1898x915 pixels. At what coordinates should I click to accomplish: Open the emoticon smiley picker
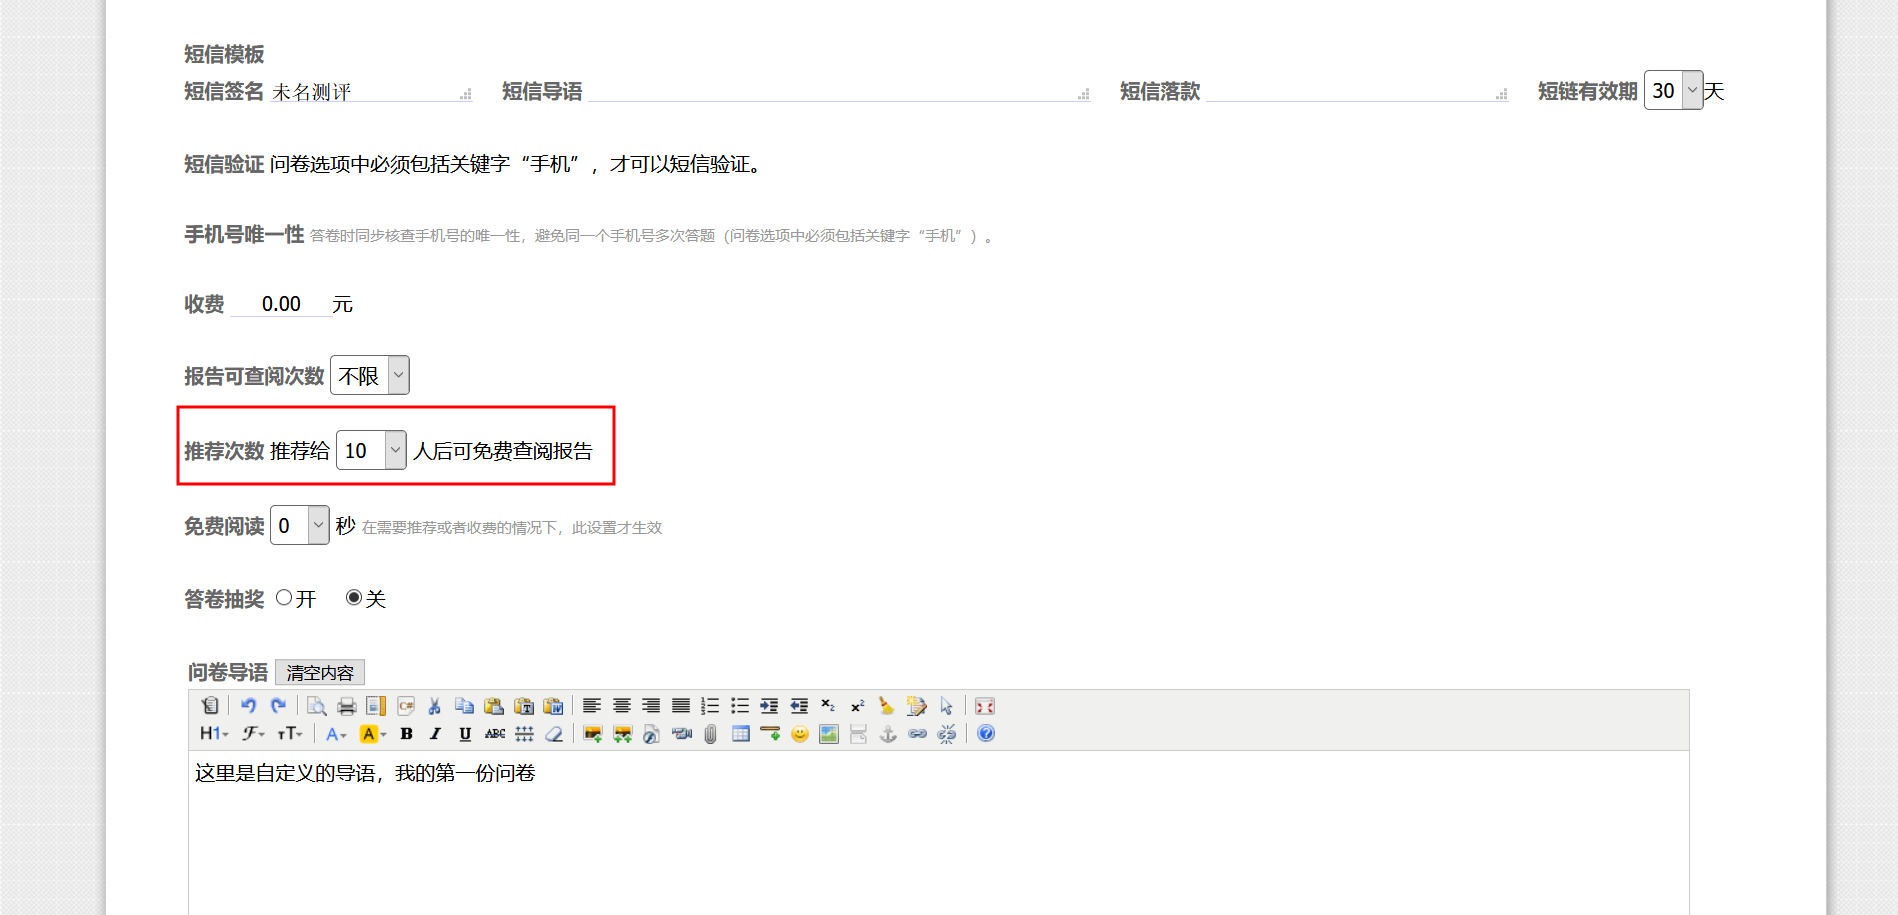(x=800, y=734)
